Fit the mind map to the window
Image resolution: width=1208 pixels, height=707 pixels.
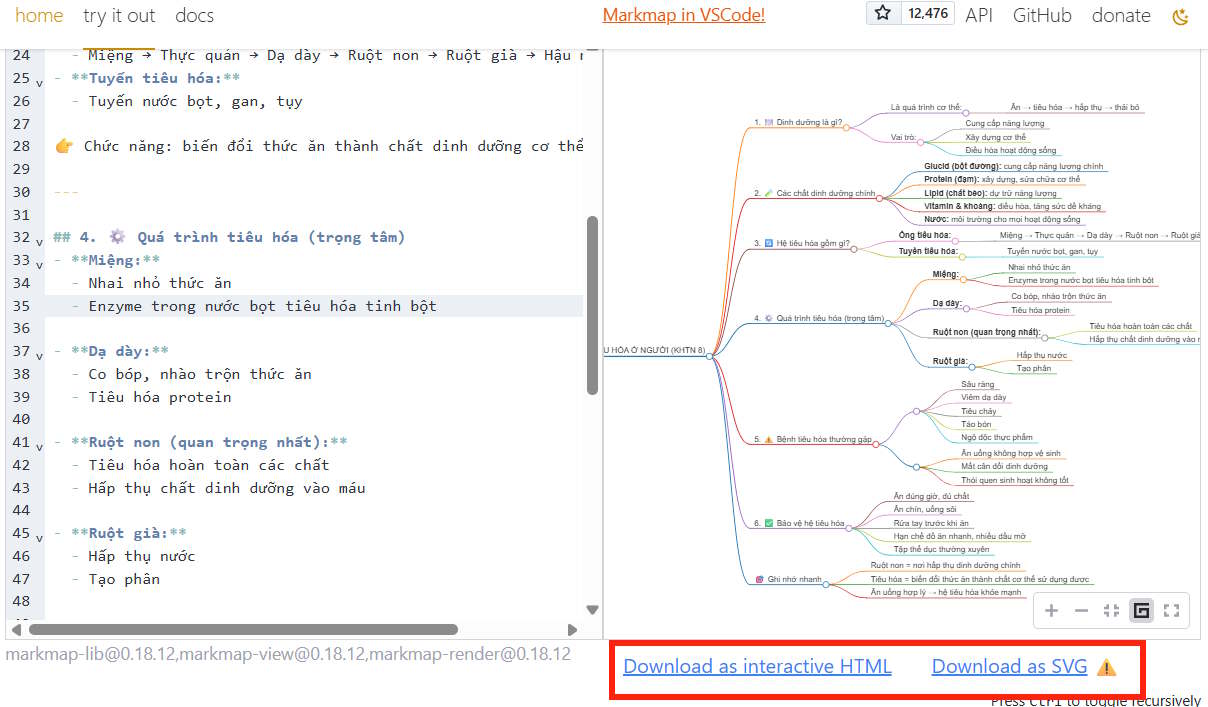[x=1111, y=610]
